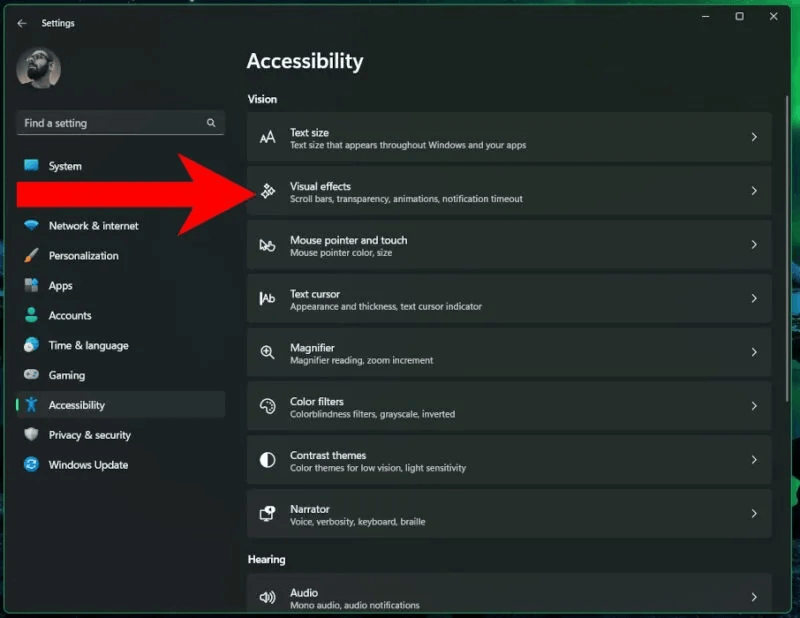Image resolution: width=800 pixels, height=618 pixels.
Task: Open Magnifier settings
Action: click(509, 353)
